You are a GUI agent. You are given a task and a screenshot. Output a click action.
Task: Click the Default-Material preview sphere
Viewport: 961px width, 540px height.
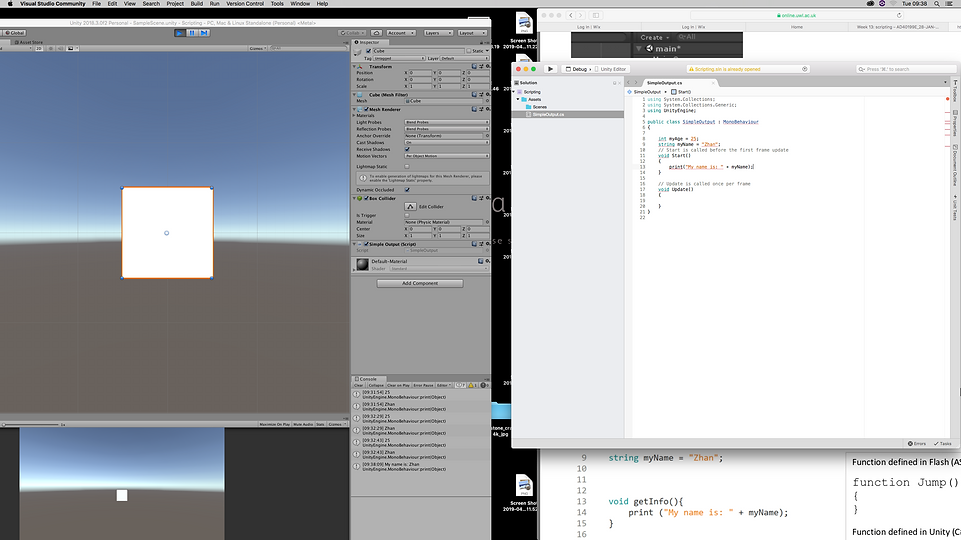[x=363, y=264]
